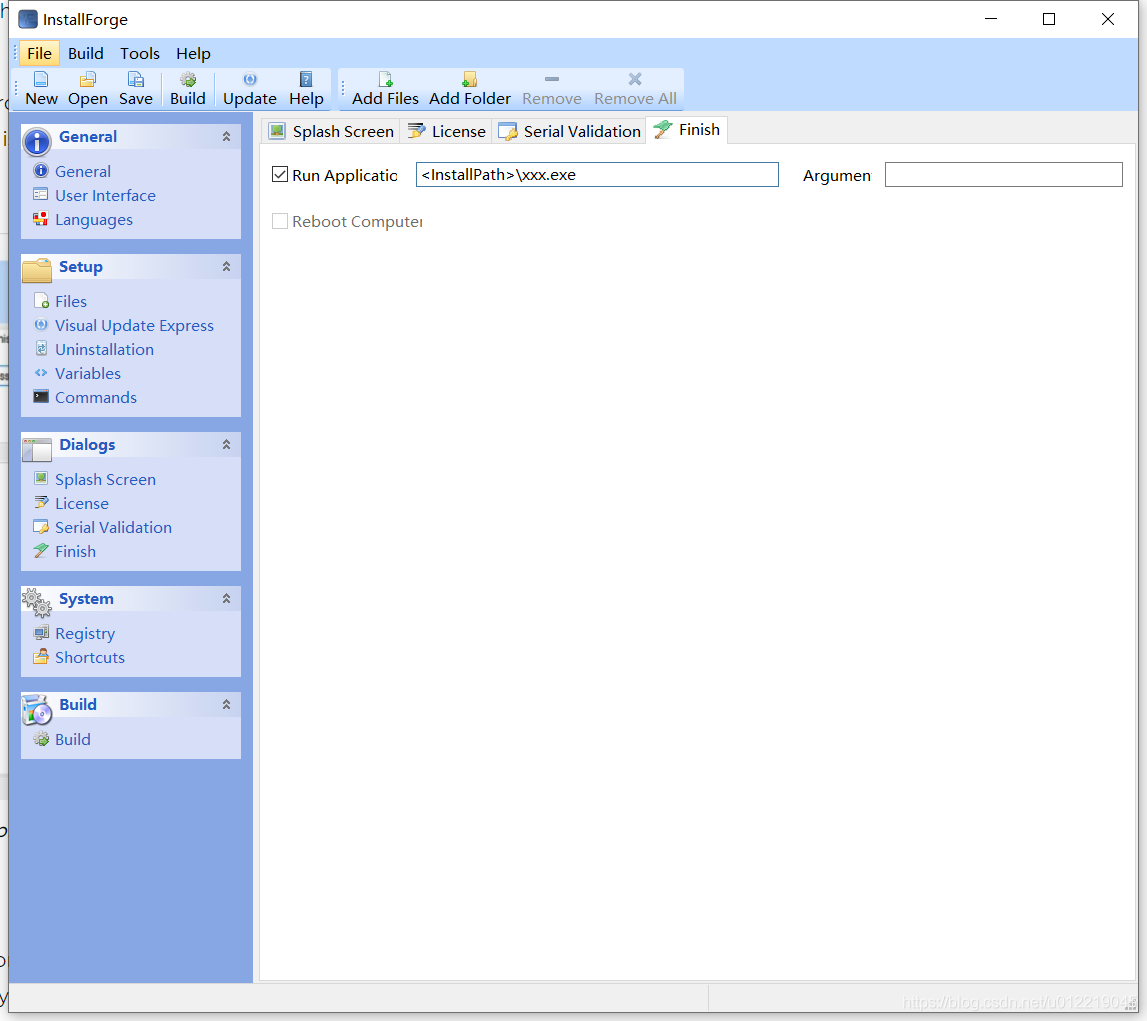Click the Languages sidebar icon
Viewport: 1147px width, 1021px height.
[41, 219]
